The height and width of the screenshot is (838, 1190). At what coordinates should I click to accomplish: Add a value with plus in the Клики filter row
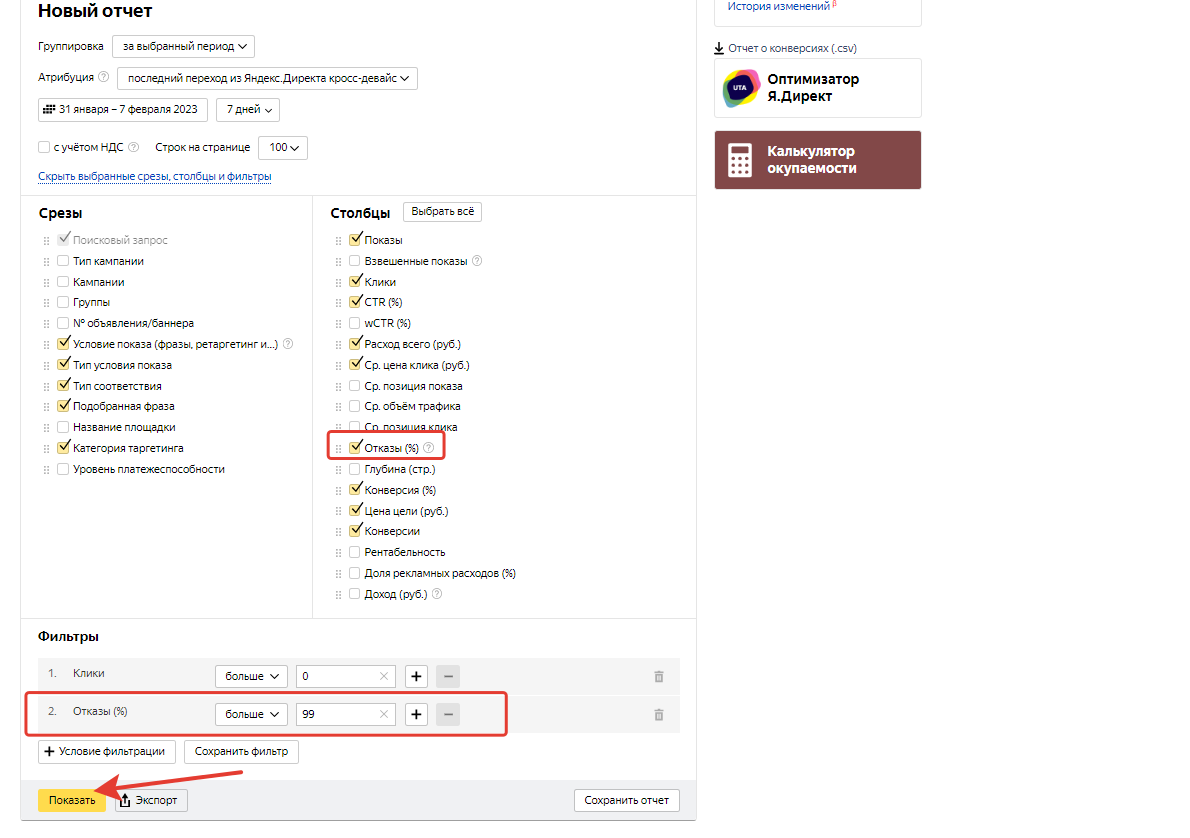(x=417, y=676)
